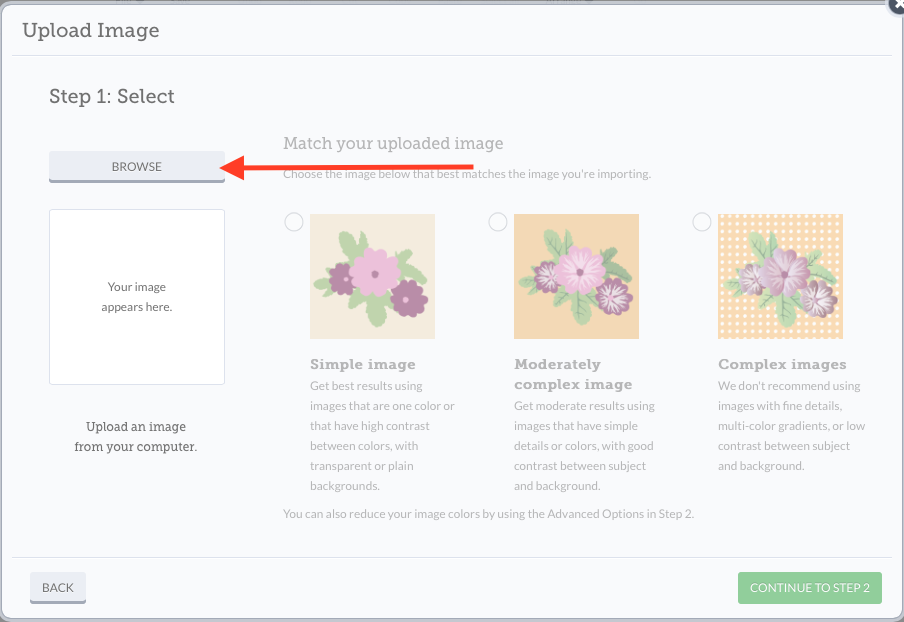Click the Moderately complex flower thumbnail
This screenshot has width=904, height=622.
[x=576, y=276]
